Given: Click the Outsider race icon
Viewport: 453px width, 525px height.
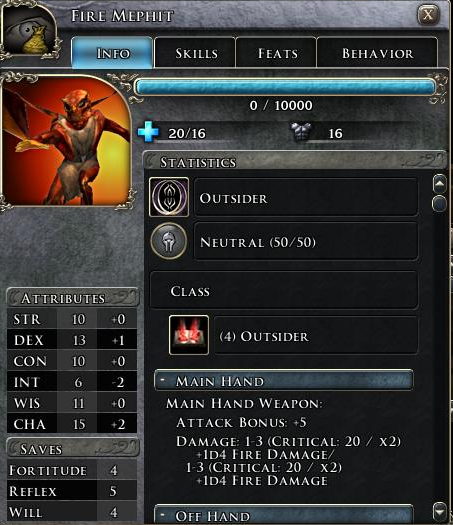Looking at the screenshot, I should coord(169,197).
